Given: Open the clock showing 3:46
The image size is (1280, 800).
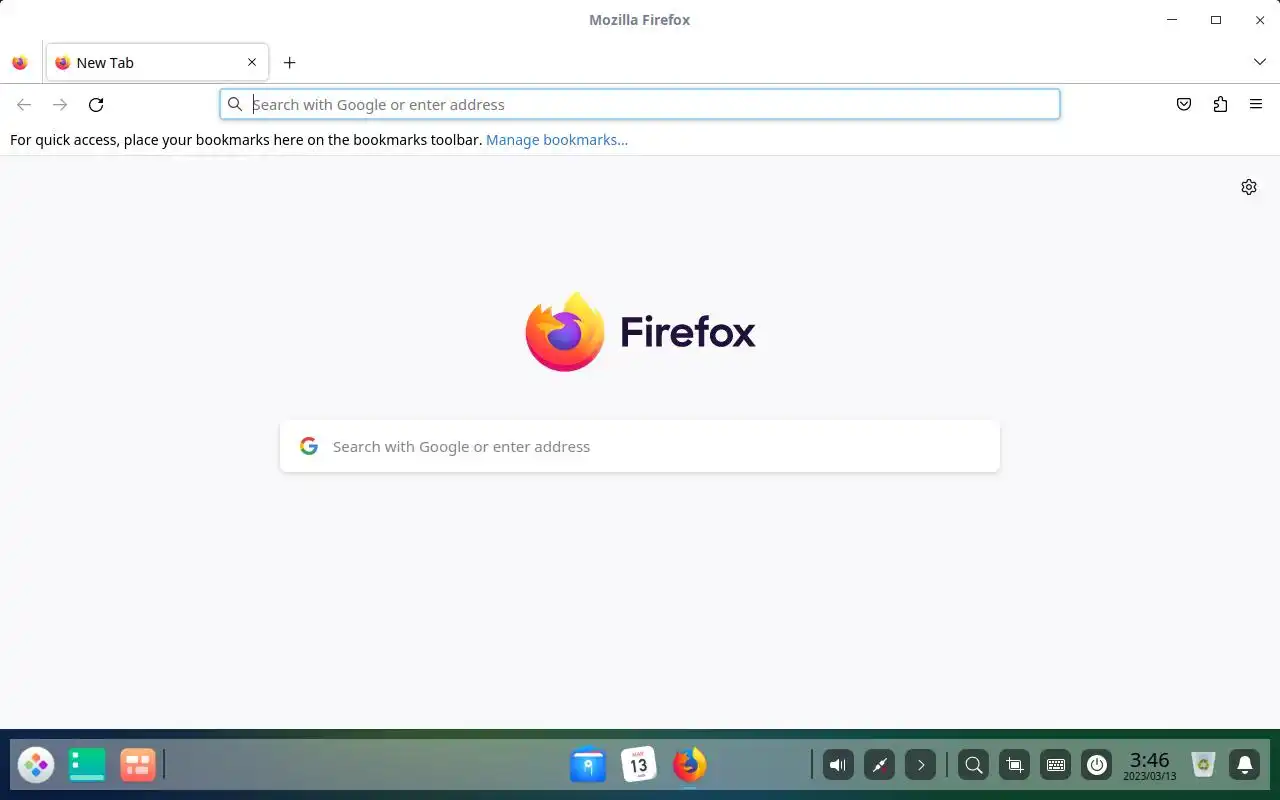Looking at the screenshot, I should 1149,765.
